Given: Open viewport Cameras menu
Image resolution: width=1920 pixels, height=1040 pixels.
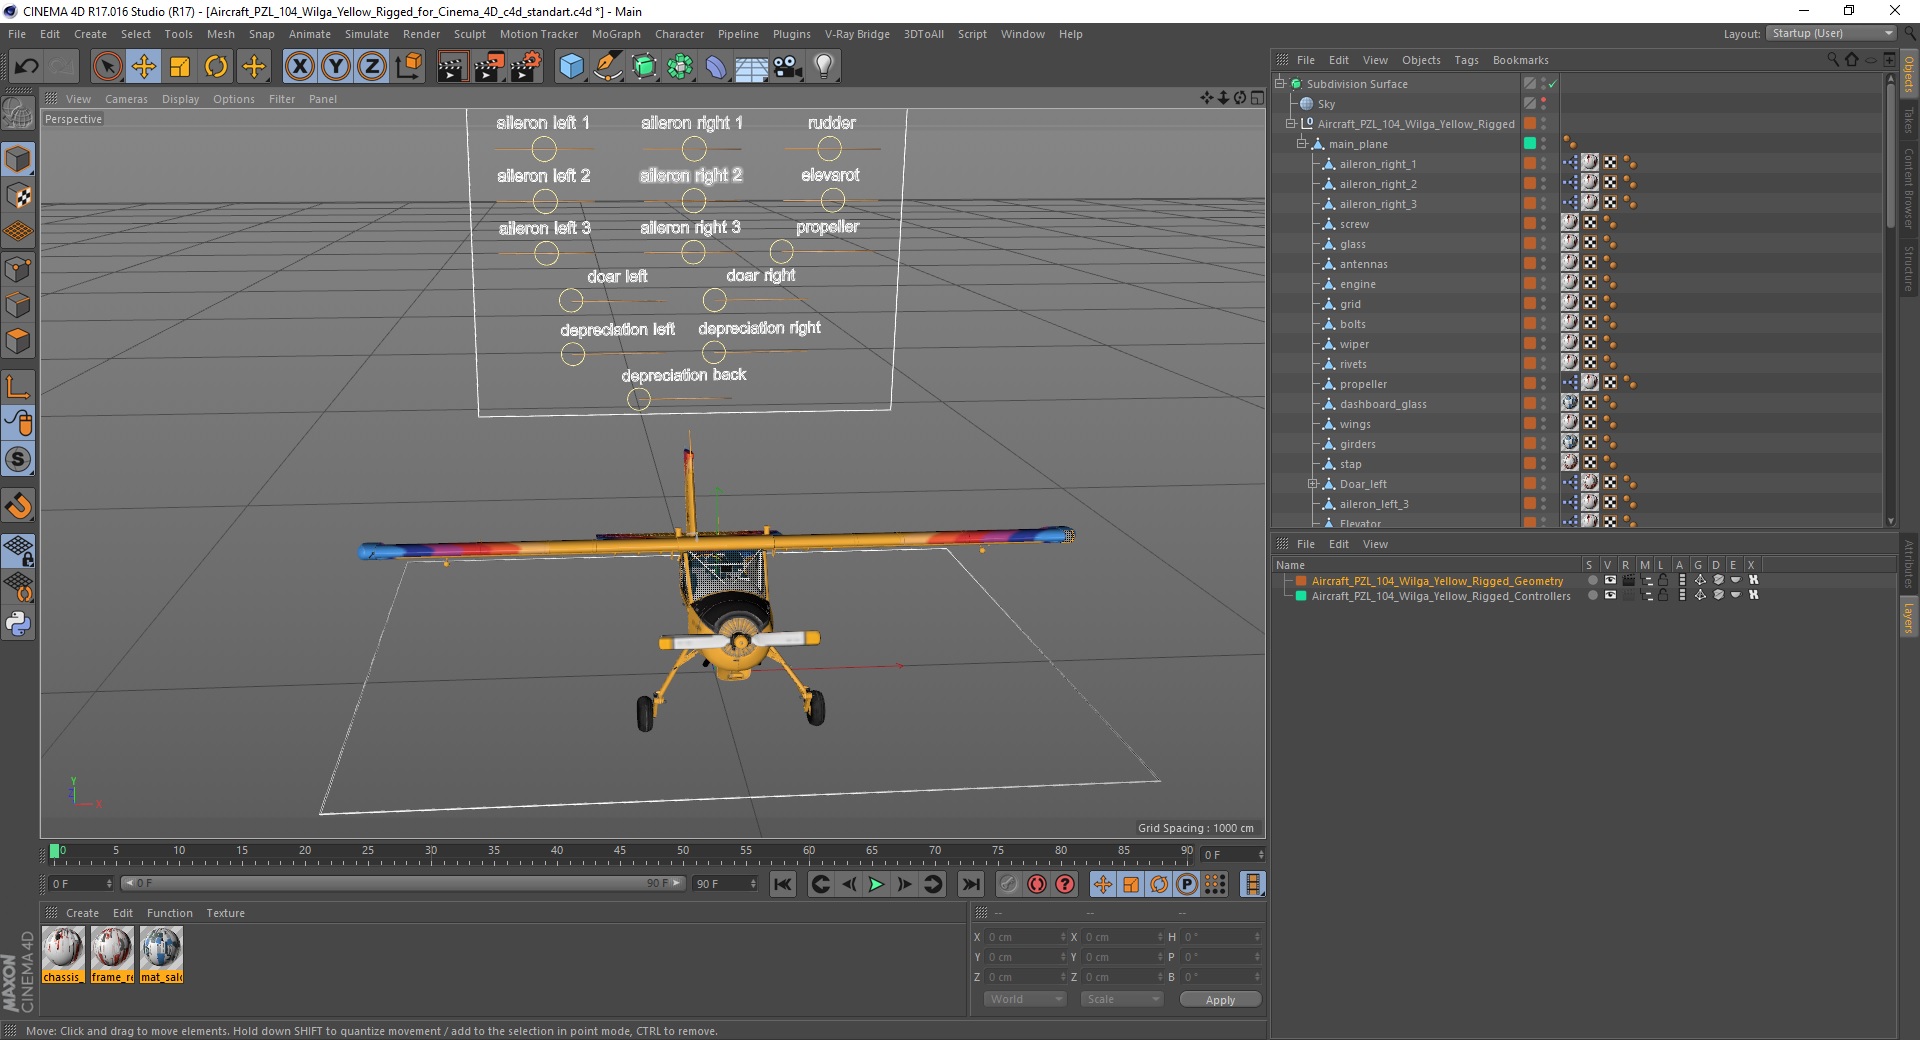Looking at the screenshot, I should (x=126, y=99).
